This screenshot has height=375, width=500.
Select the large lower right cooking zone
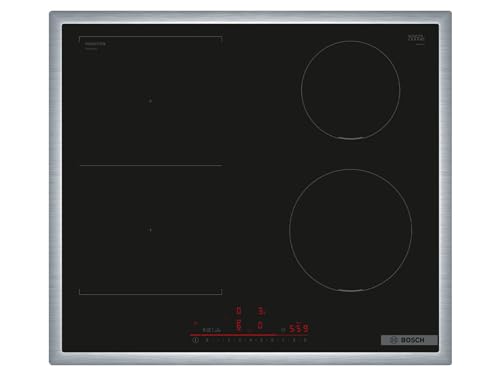click(350, 230)
